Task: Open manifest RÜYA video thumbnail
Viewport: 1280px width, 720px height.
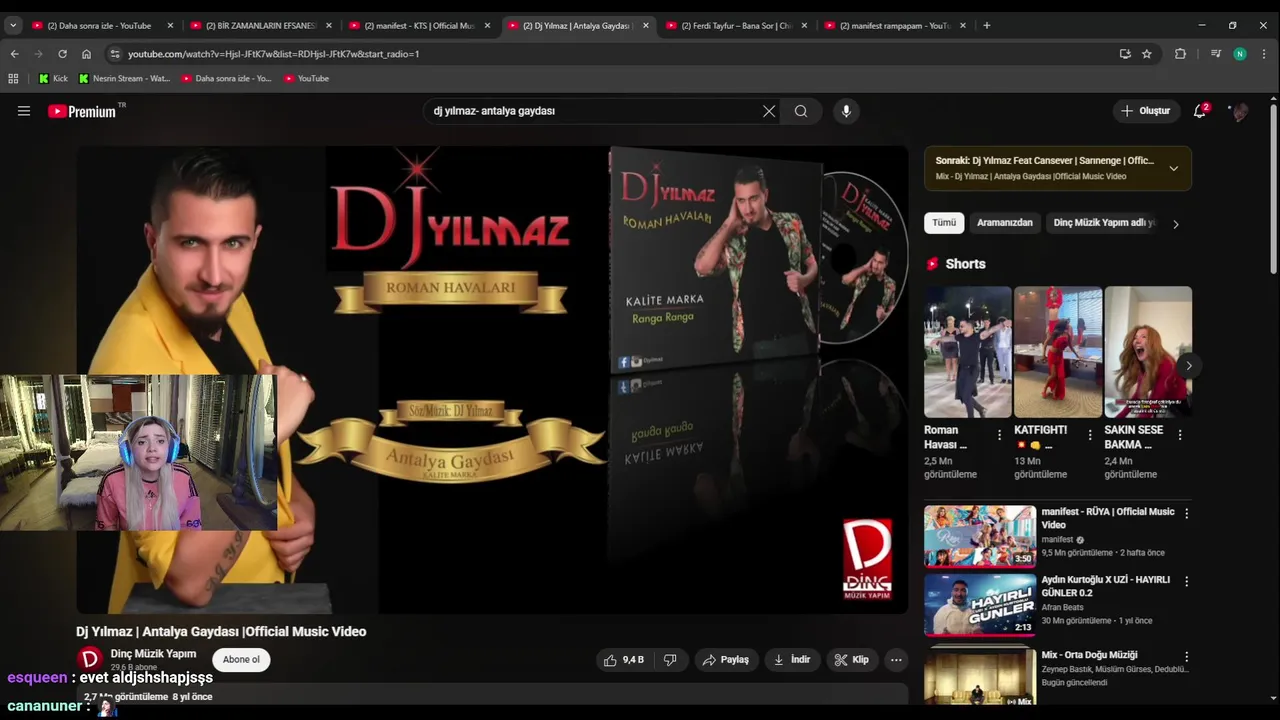Action: tap(980, 536)
